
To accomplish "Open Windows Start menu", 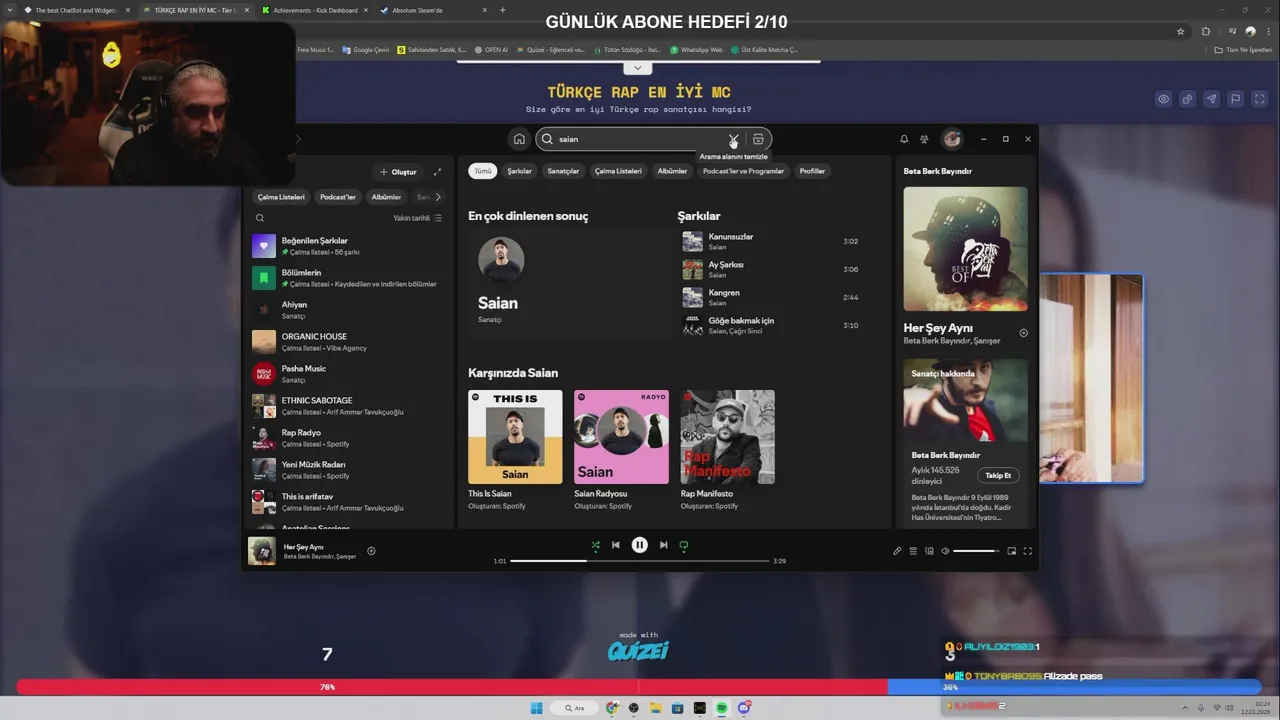I will 536,708.
